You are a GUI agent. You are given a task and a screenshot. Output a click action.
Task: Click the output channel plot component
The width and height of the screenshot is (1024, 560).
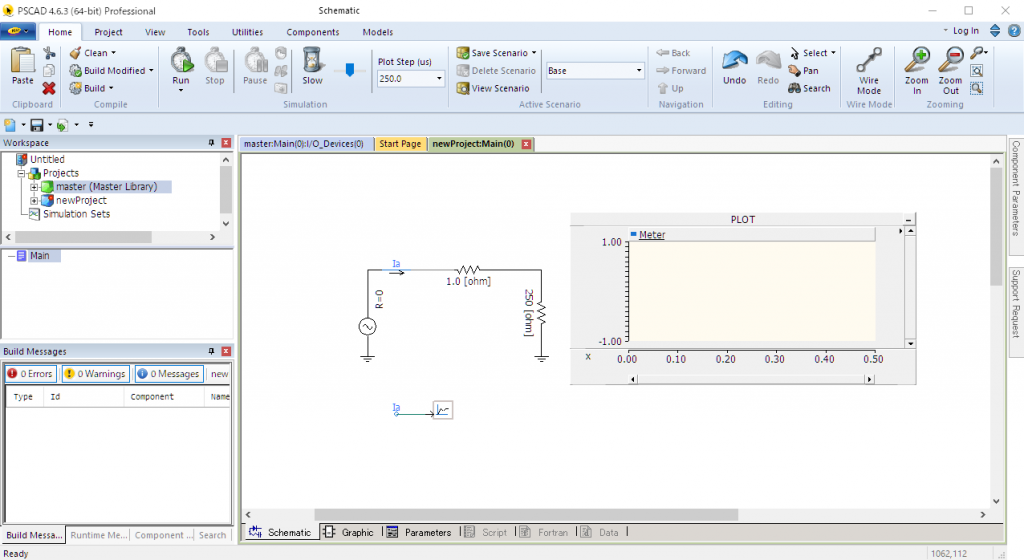point(442,410)
